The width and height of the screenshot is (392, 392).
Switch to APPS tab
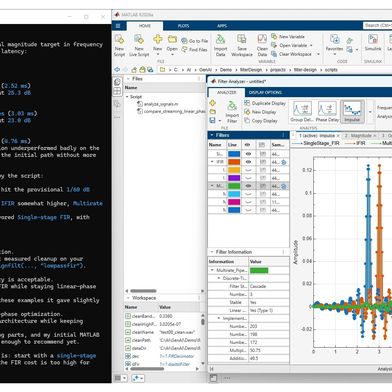(x=222, y=26)
